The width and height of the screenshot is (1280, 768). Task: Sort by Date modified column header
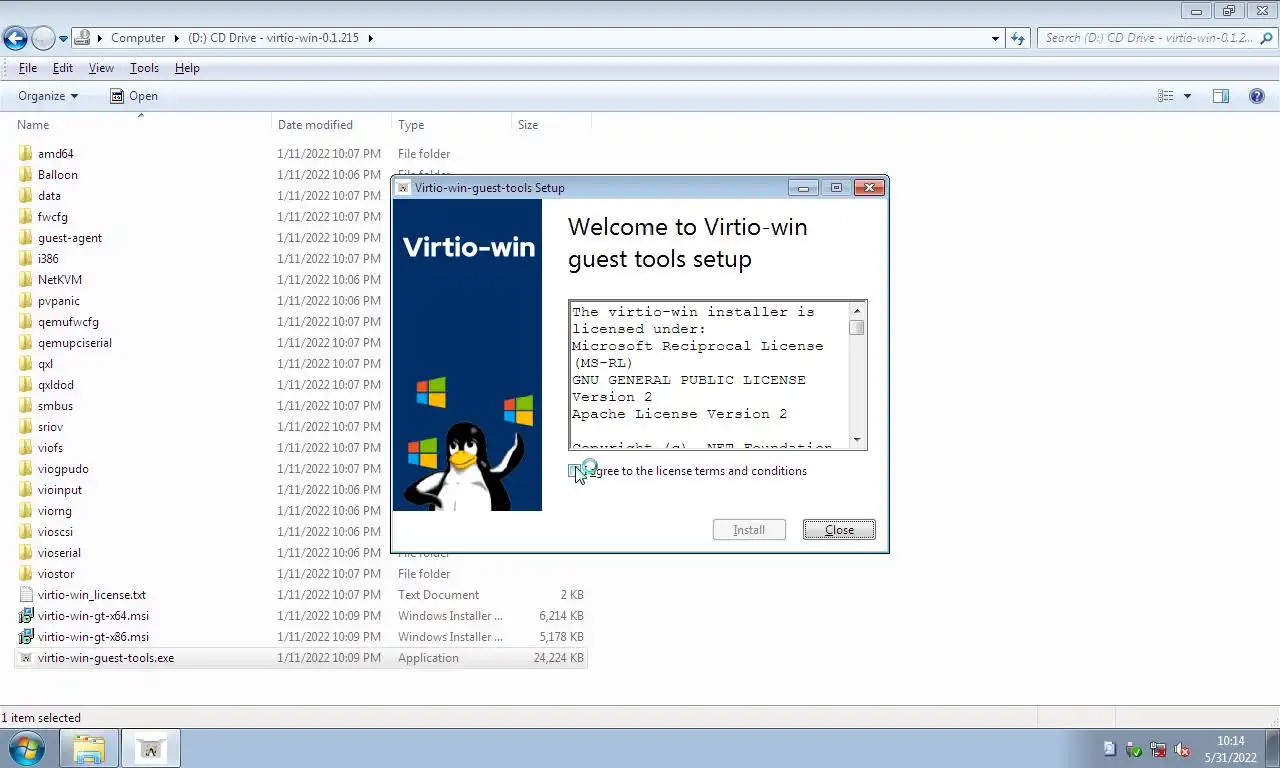coord(332,125)
